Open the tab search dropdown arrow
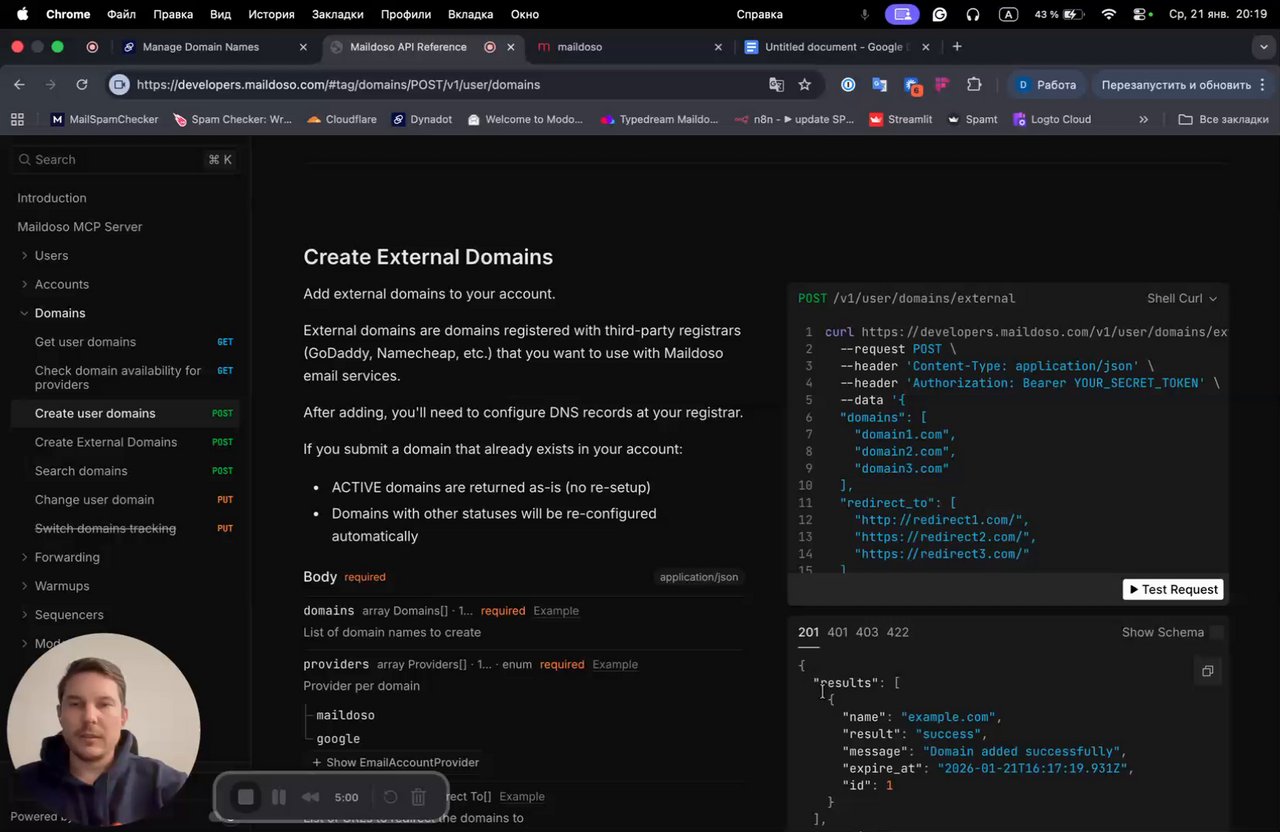The width and height of the screenshot is (1280, 832). [x=1264, y=46]
